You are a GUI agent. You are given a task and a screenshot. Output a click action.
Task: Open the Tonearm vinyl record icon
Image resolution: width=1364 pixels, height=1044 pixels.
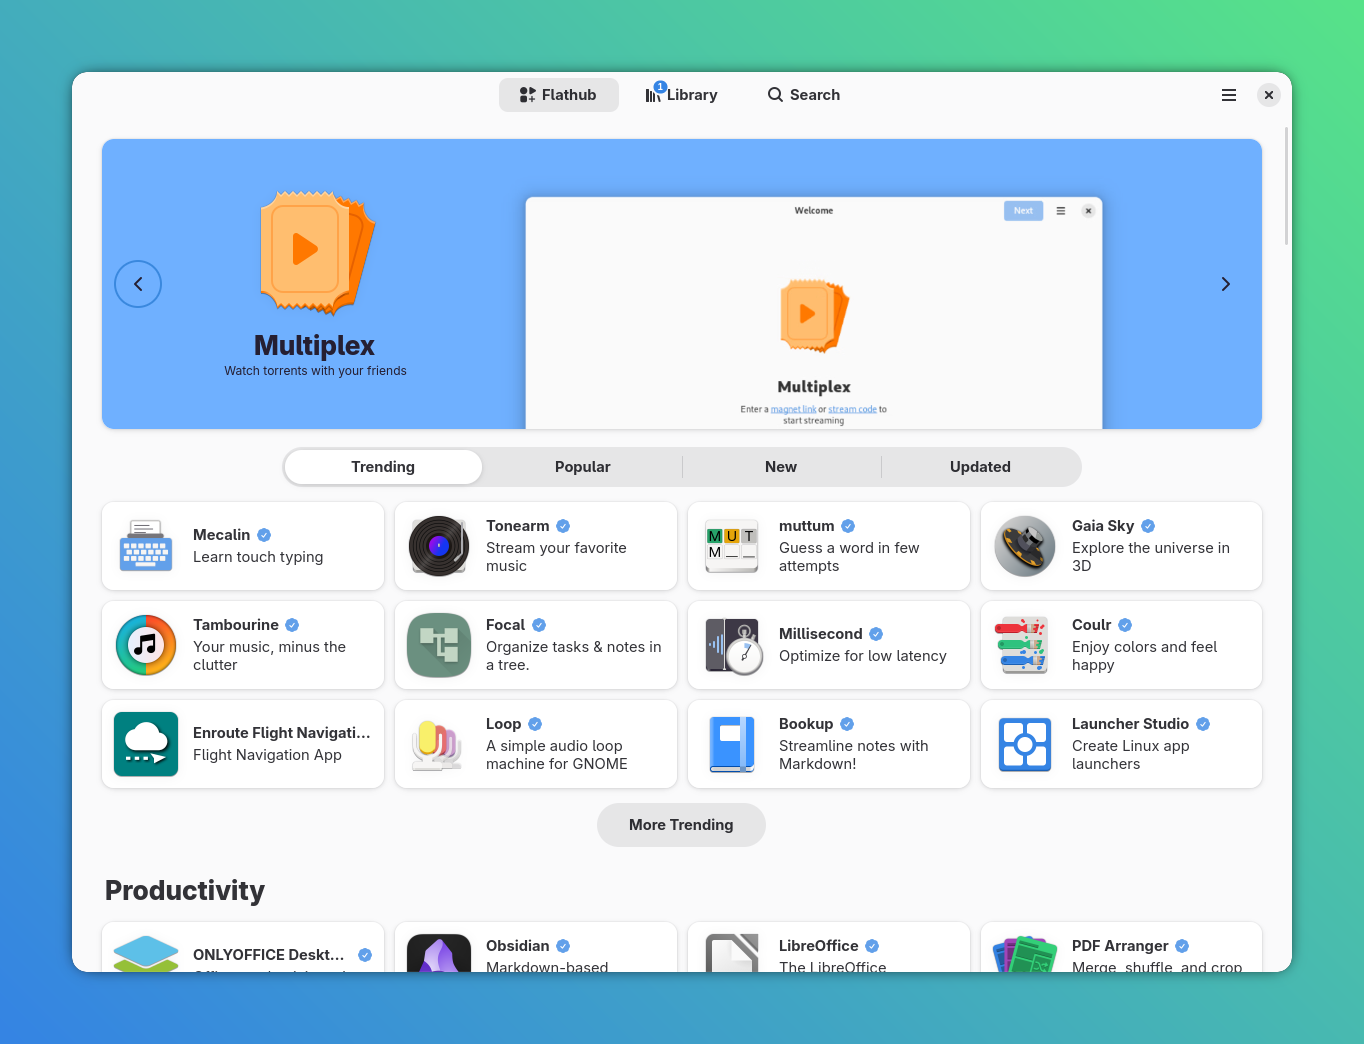(439, 546)
